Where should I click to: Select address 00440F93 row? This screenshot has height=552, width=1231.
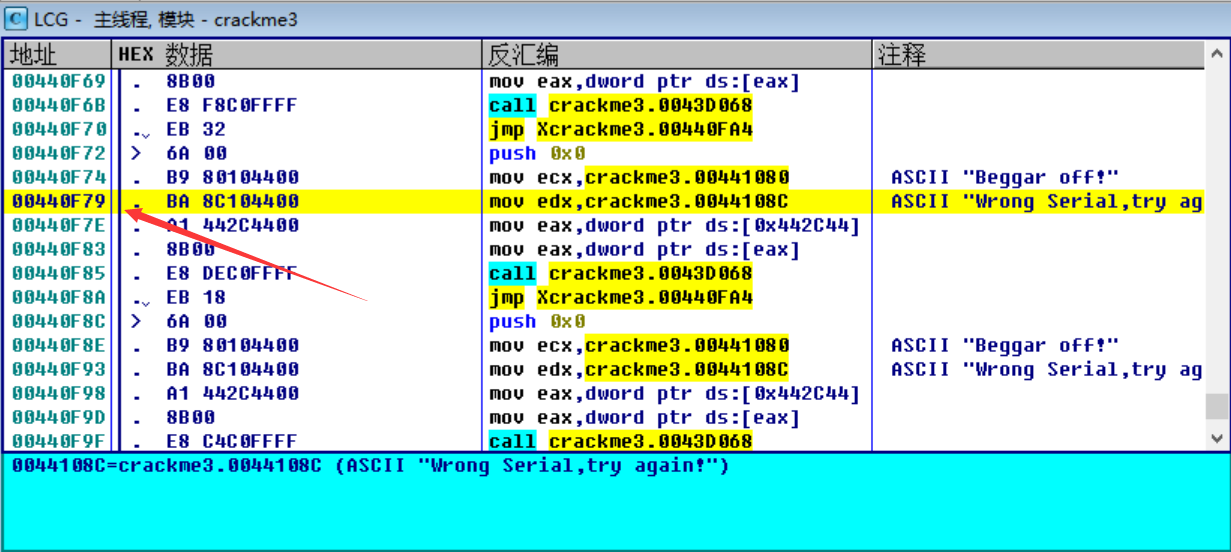click(x=58, y=369)
